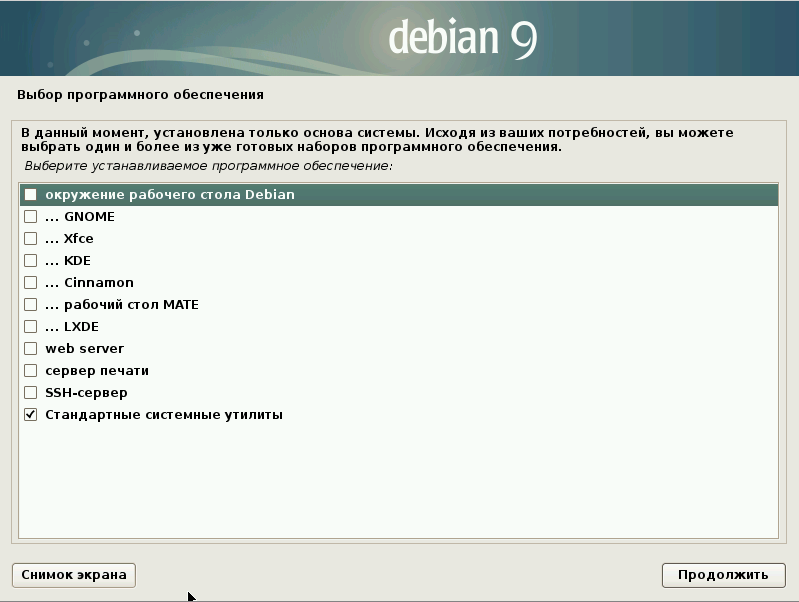Enable the GNOME checkbox
Viewport: 799px width, 602px height.
point(31,217)
